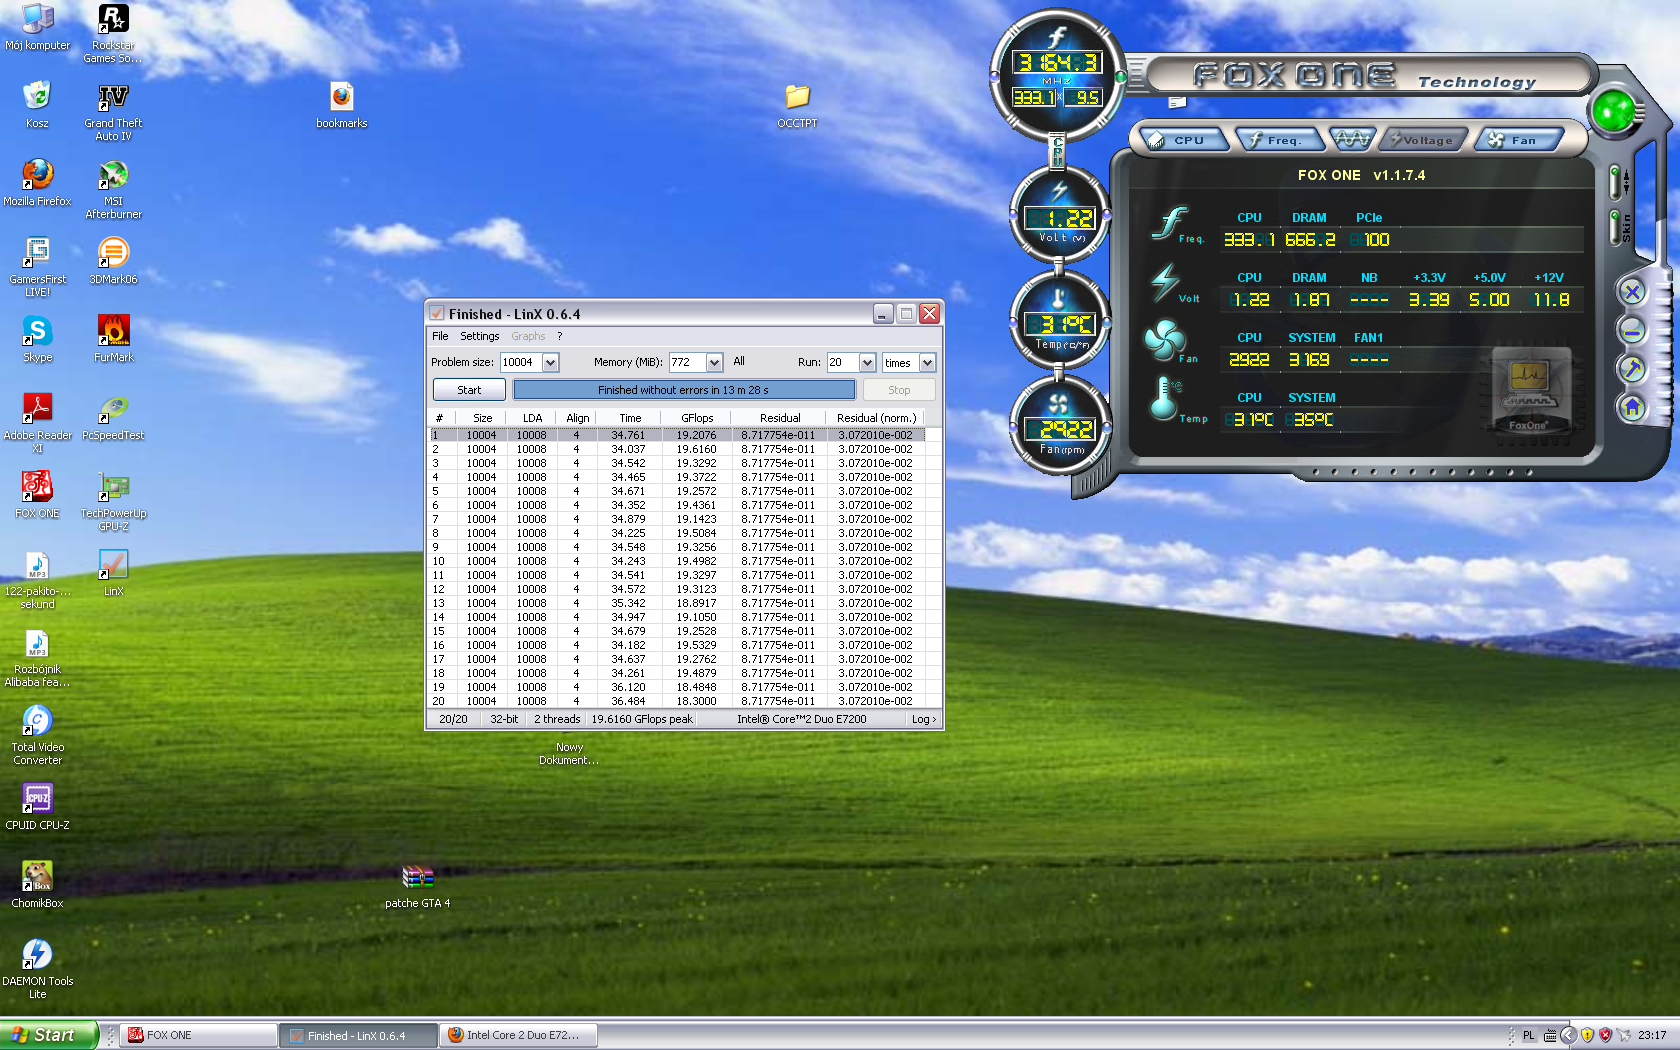Expand the Problem size dropdown arrow

pyautogui.click(x=551, y=363)
